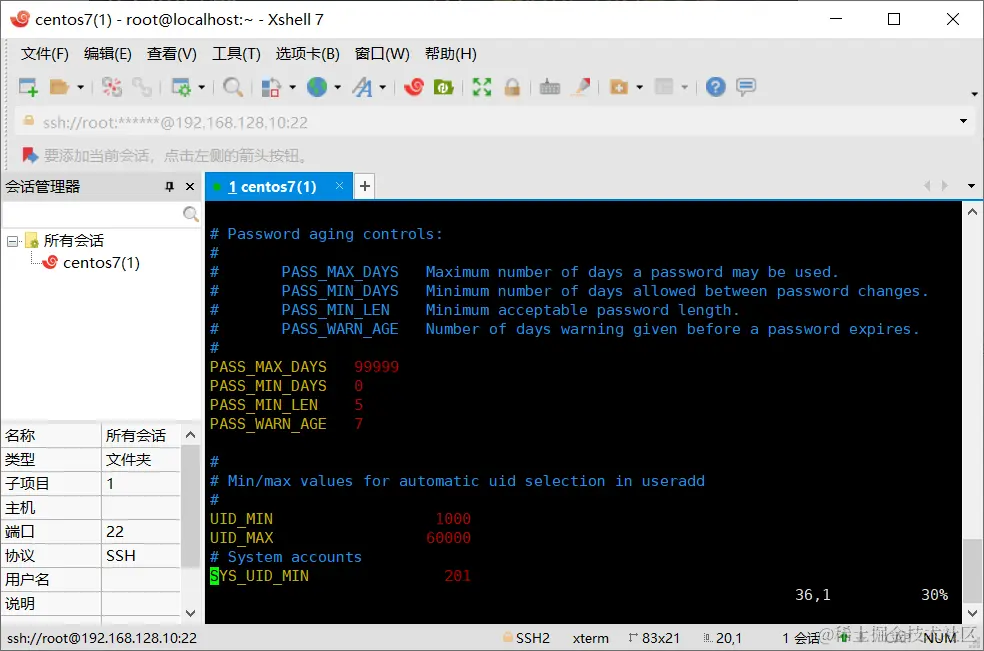Open the chat feedback bubble icon
Screen dimensions: 984x651
click(746, 87)
